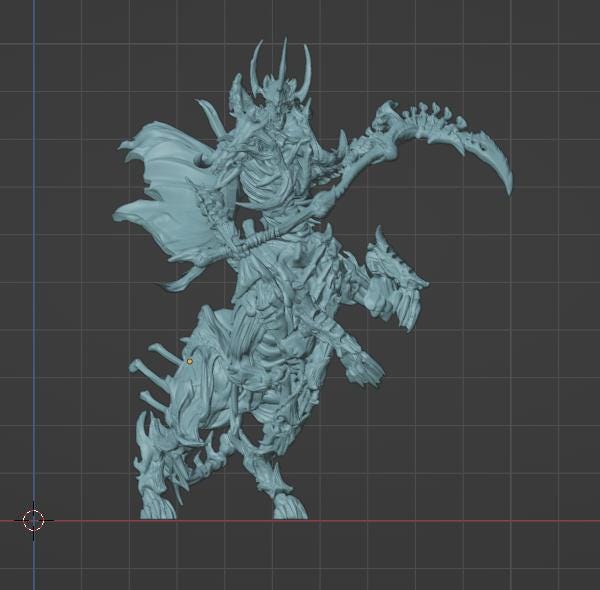The width and height of the screenshot is (600, 590).
Task: Click empty grid space right of the model
Action: click(520, 380)
